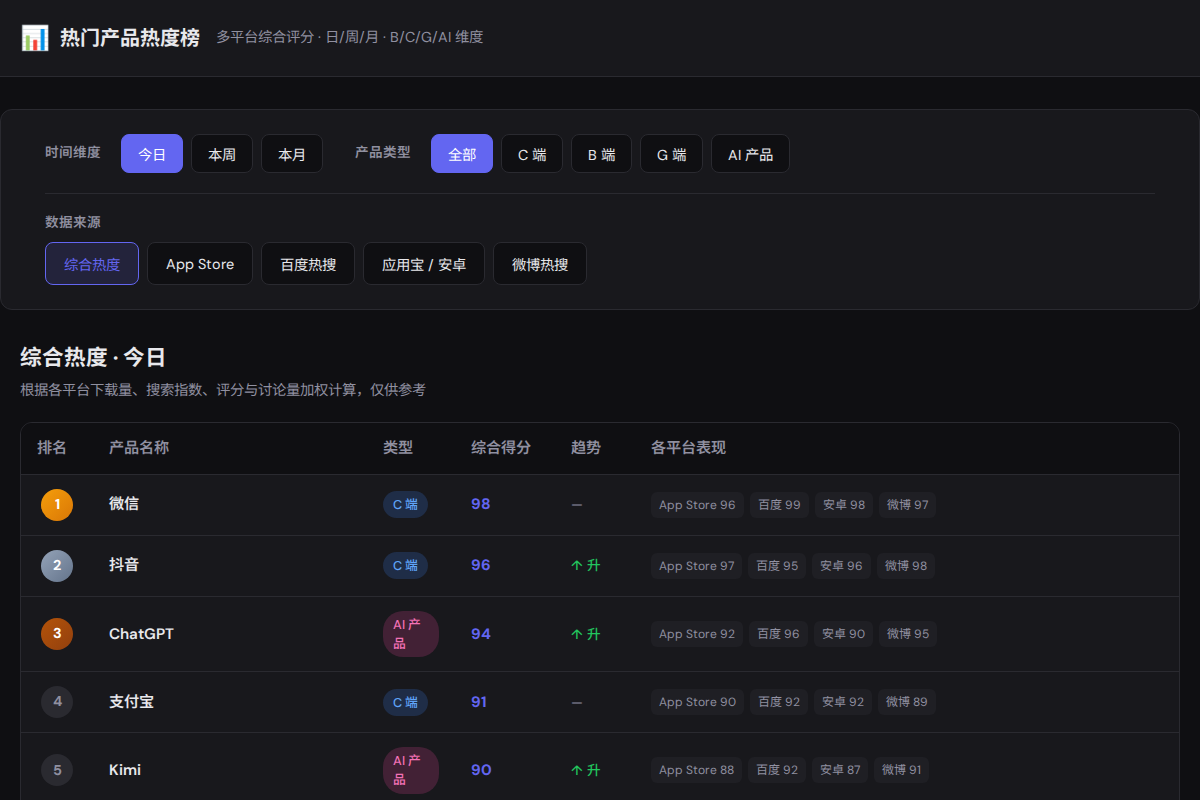Viewport: 1200px width, 800px height.
Task: Click the rank 5 circle for Kimi
Action: pyautogui.click(x=57, y=769)
